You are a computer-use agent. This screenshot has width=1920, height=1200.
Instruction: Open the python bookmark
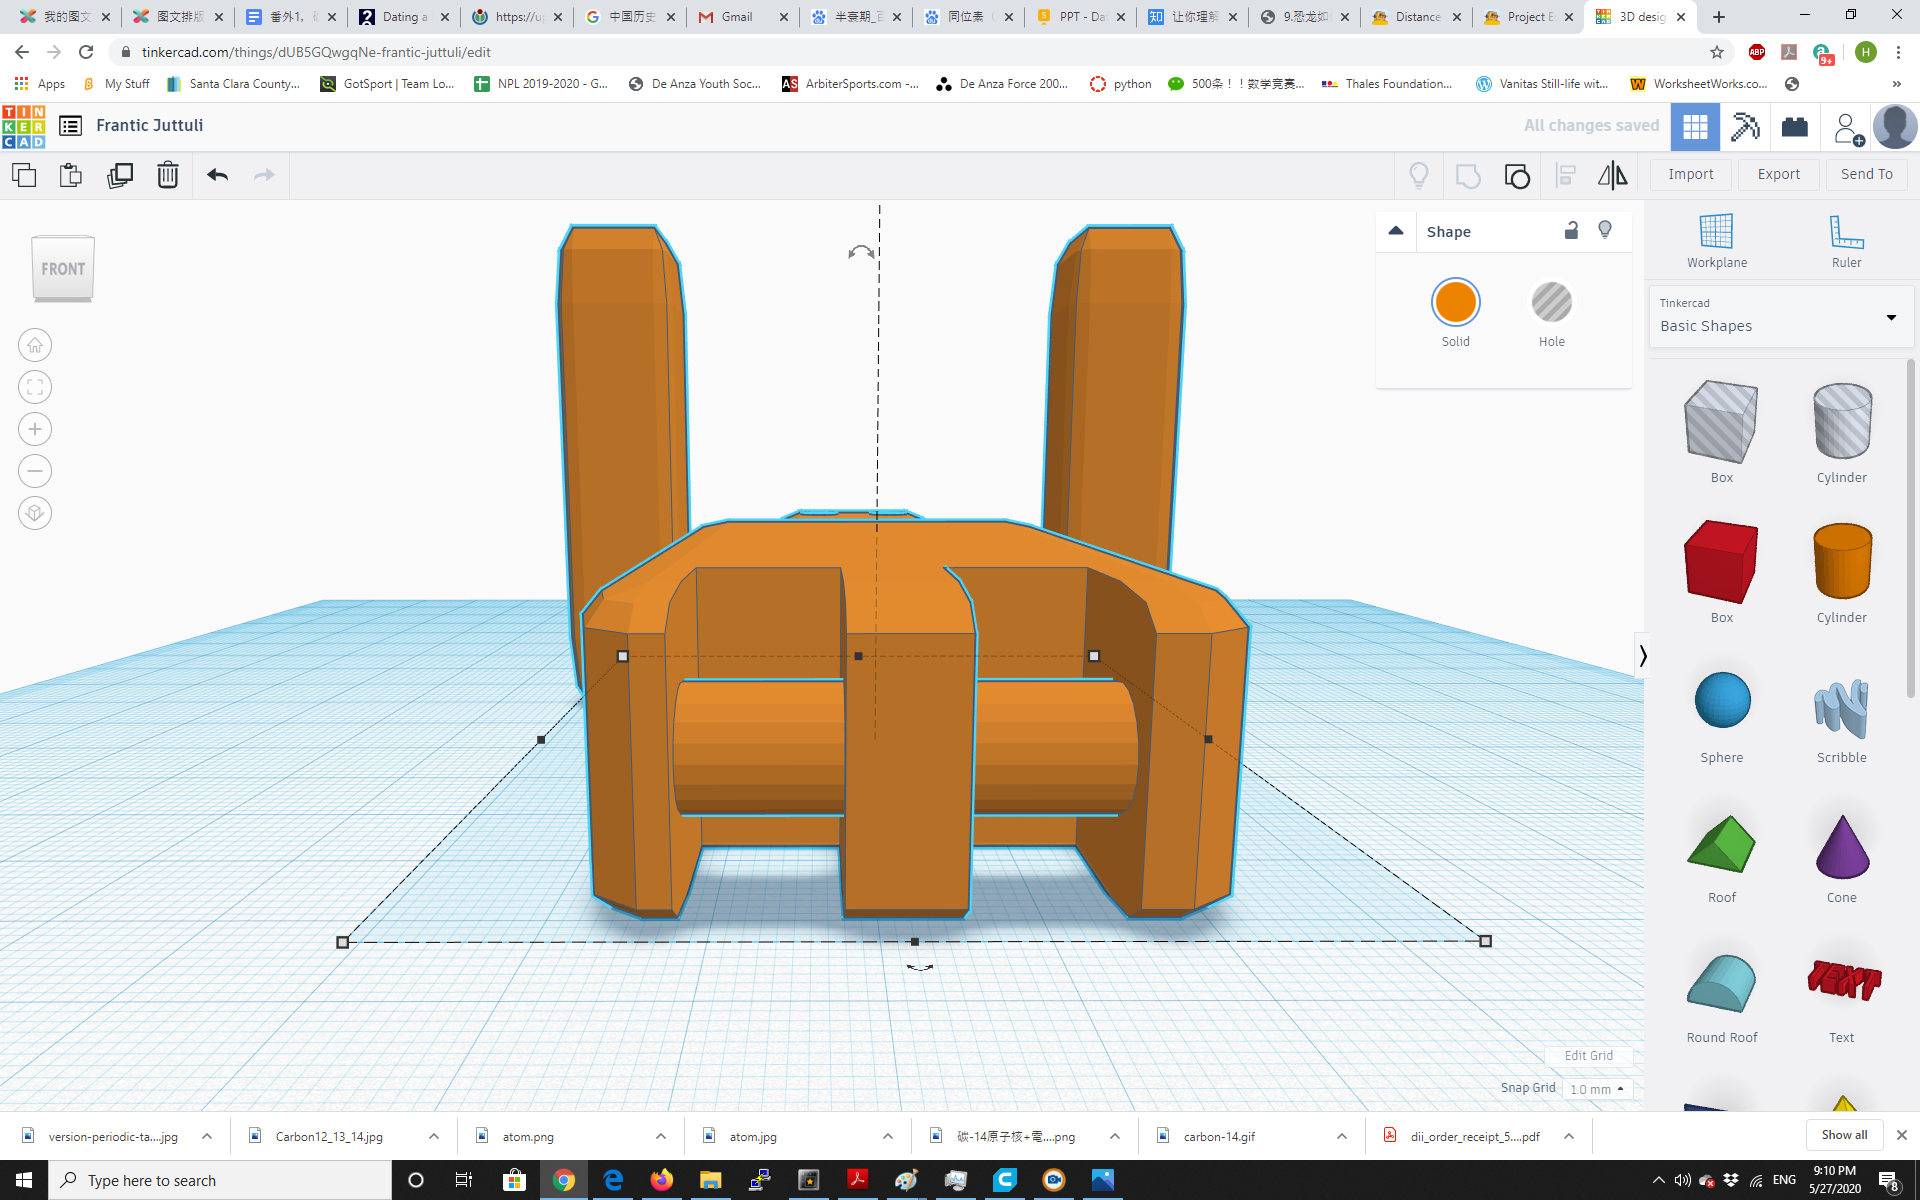click(x=1121, y=84)
